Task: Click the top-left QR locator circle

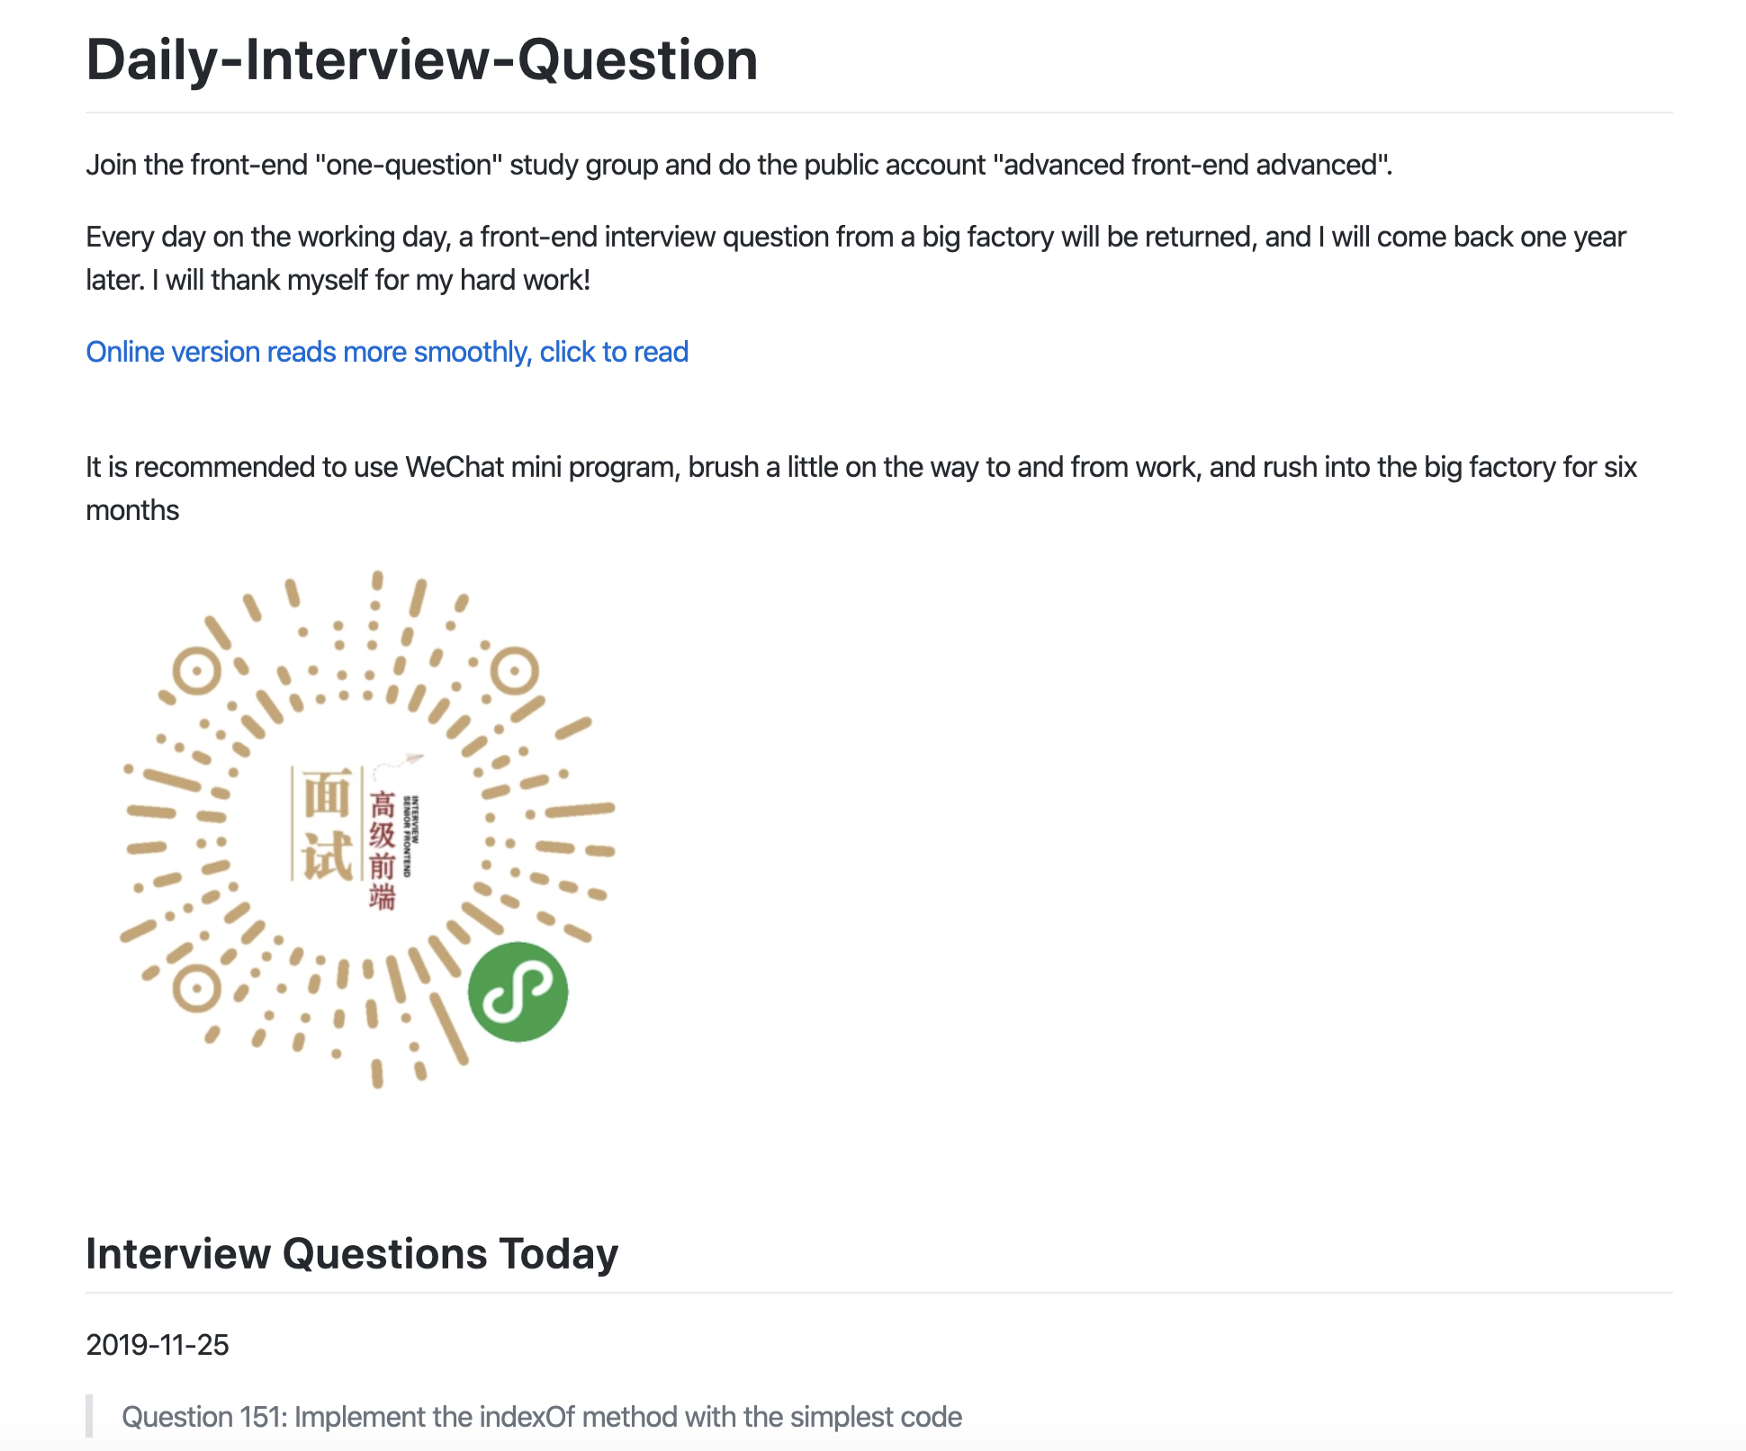Action: [196, 671]
